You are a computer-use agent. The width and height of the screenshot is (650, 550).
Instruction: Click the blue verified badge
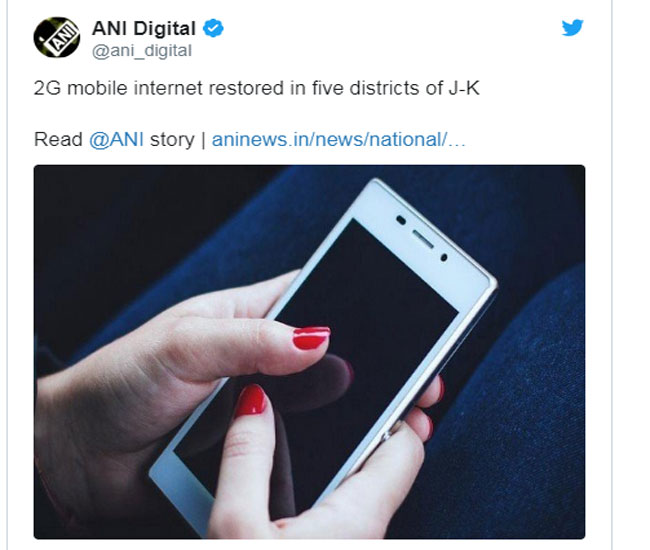[x=213, y=28]
